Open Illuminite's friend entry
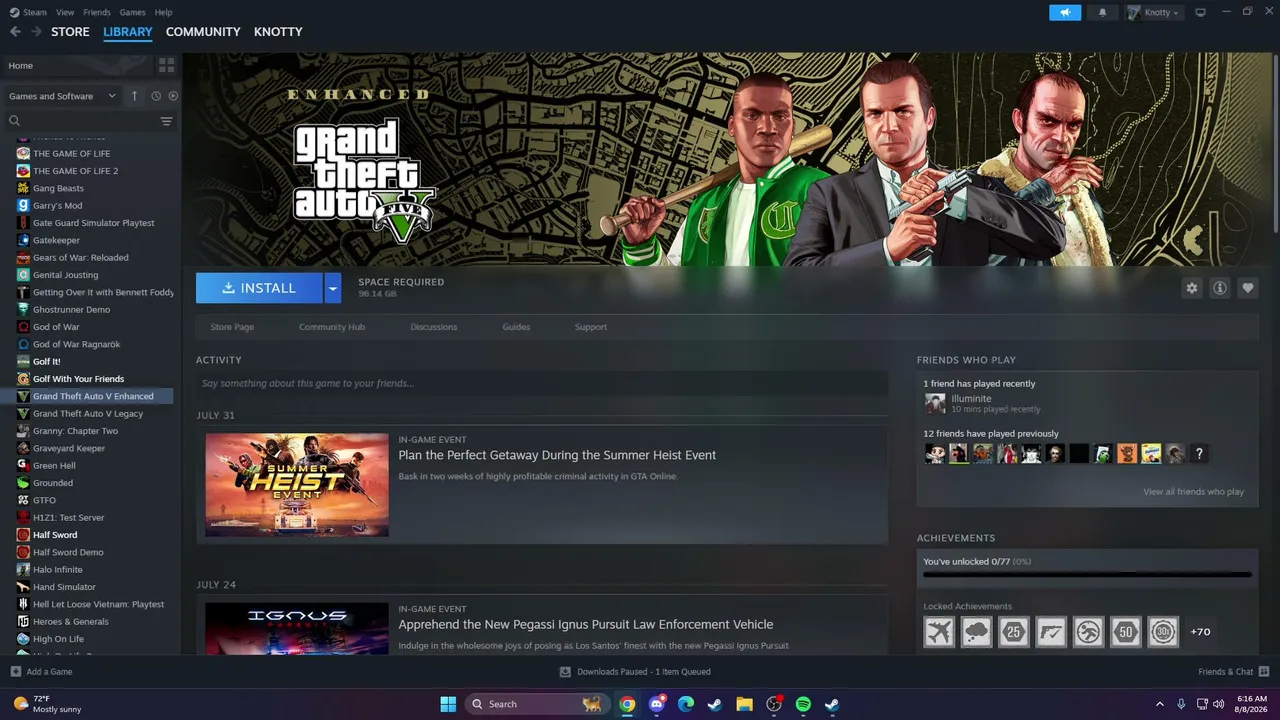Screen dimensions: 1280x720 (983, 404)
